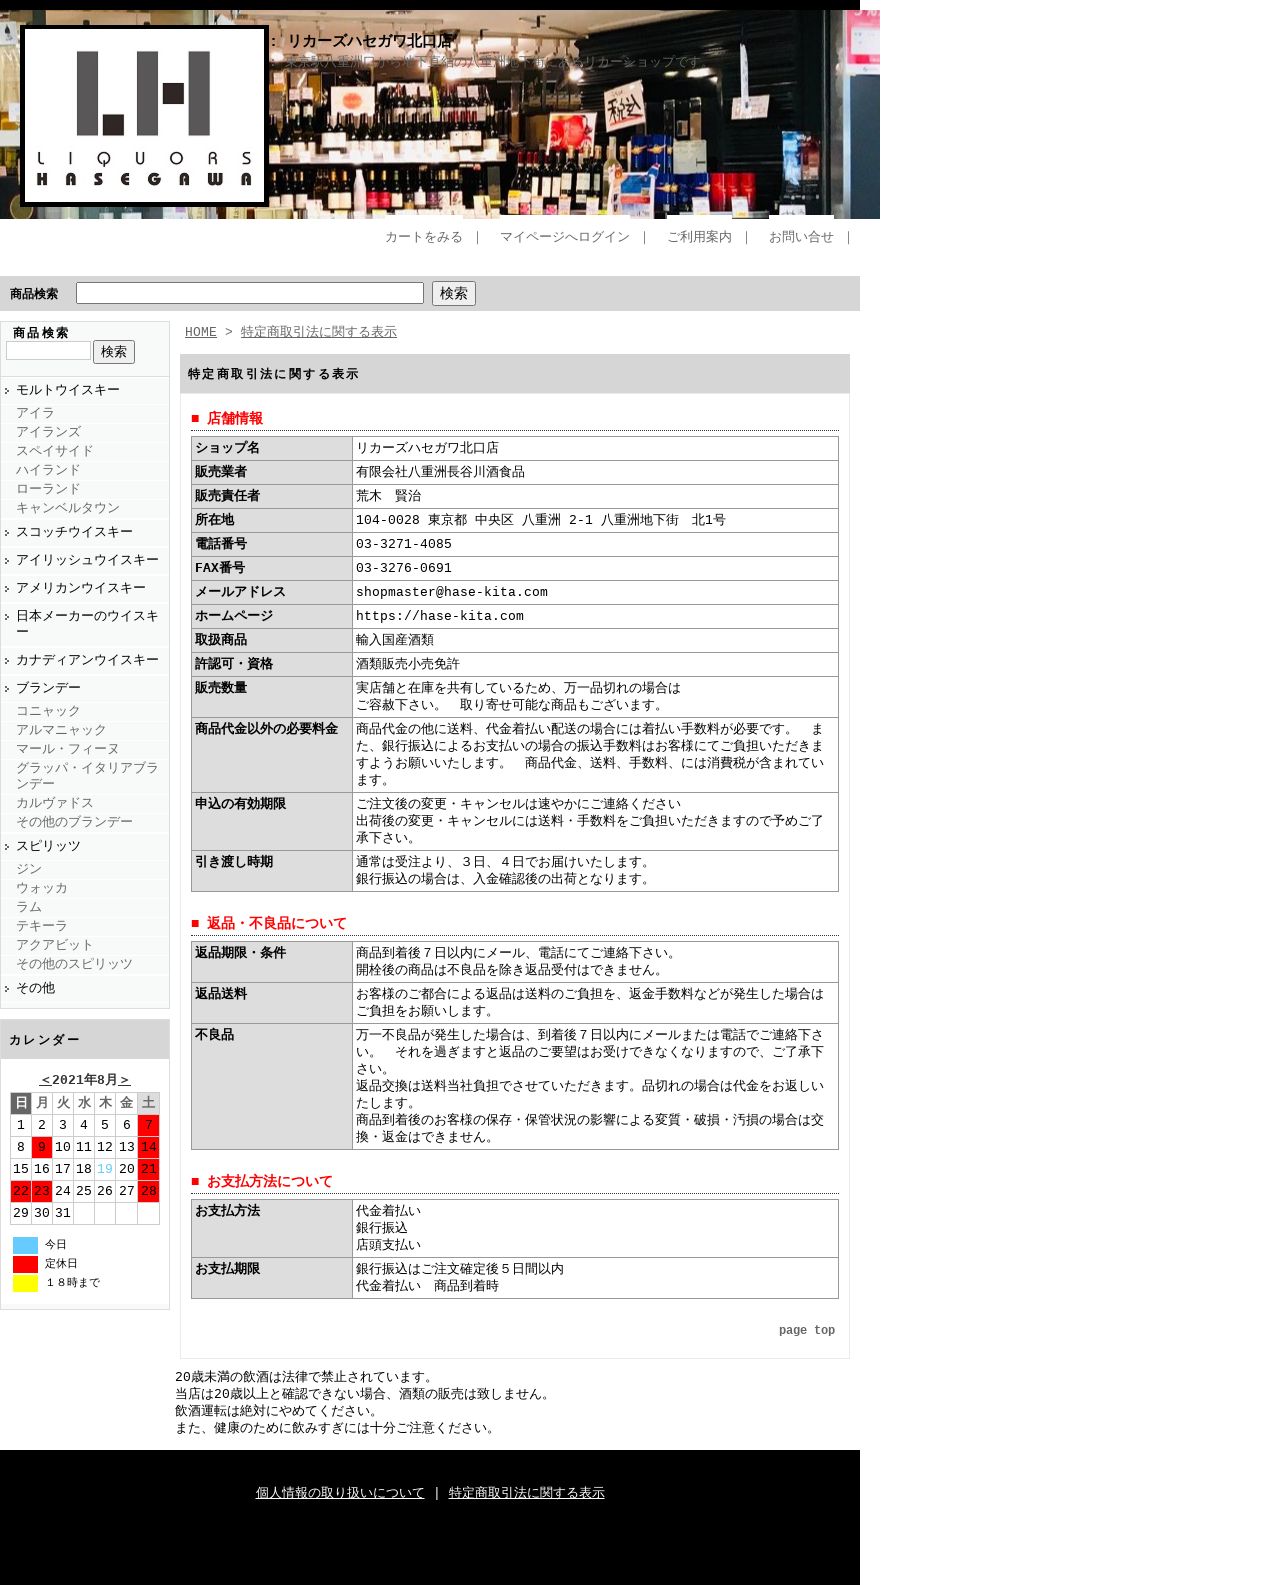Image resolution: width=1284 pixels, height=1585 pixels.
Task: Select August 31 in the calendar
Action: tap(63, 1213)
